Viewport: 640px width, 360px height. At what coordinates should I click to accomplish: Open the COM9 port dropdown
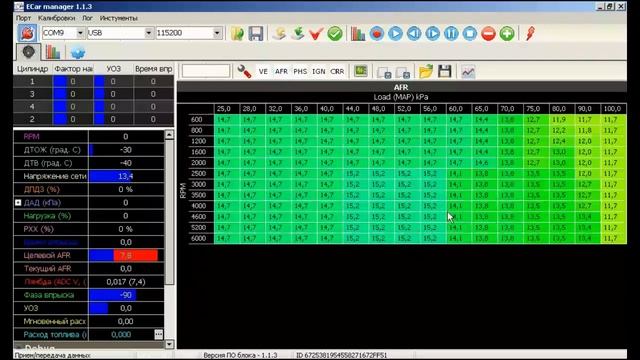click(x=80, y=33)
